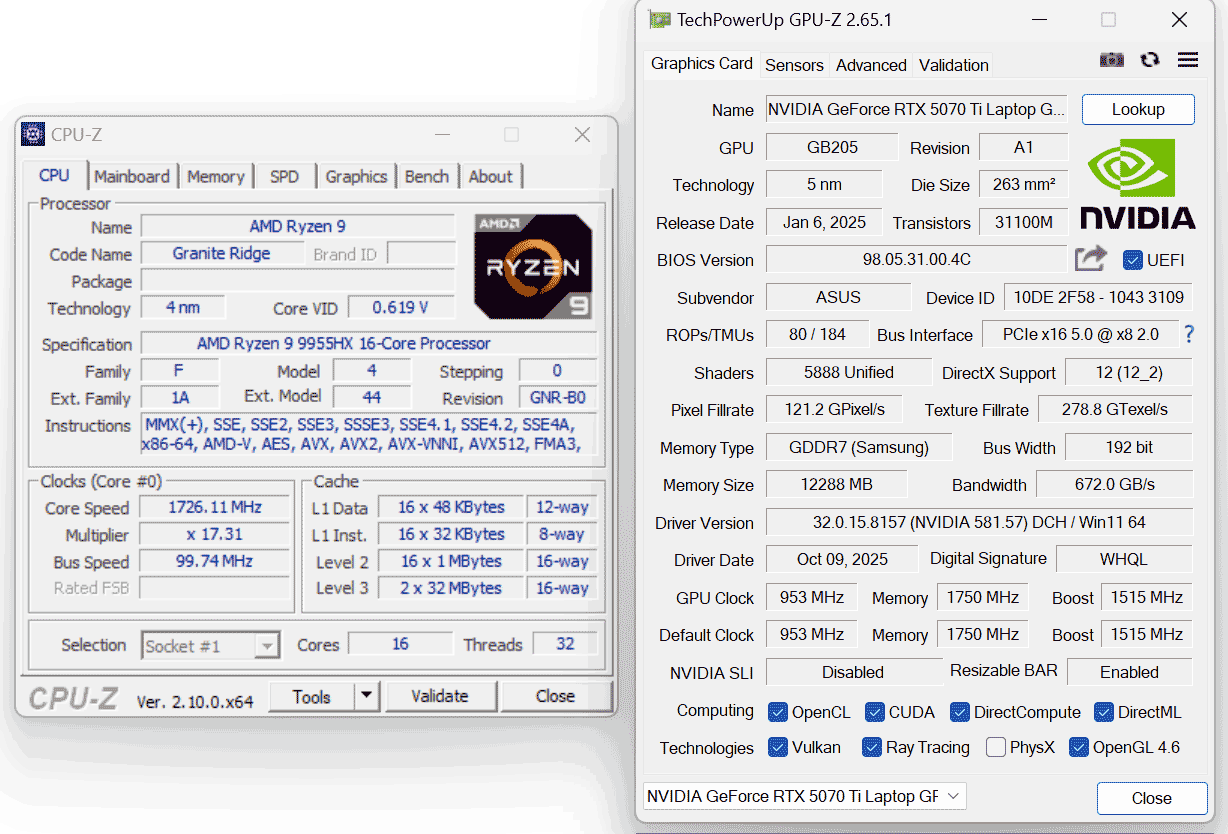The width and height of the screenshot is (1228, 834).
Task: Expand the Tools dropdown arrow
Action: (367, 696)
